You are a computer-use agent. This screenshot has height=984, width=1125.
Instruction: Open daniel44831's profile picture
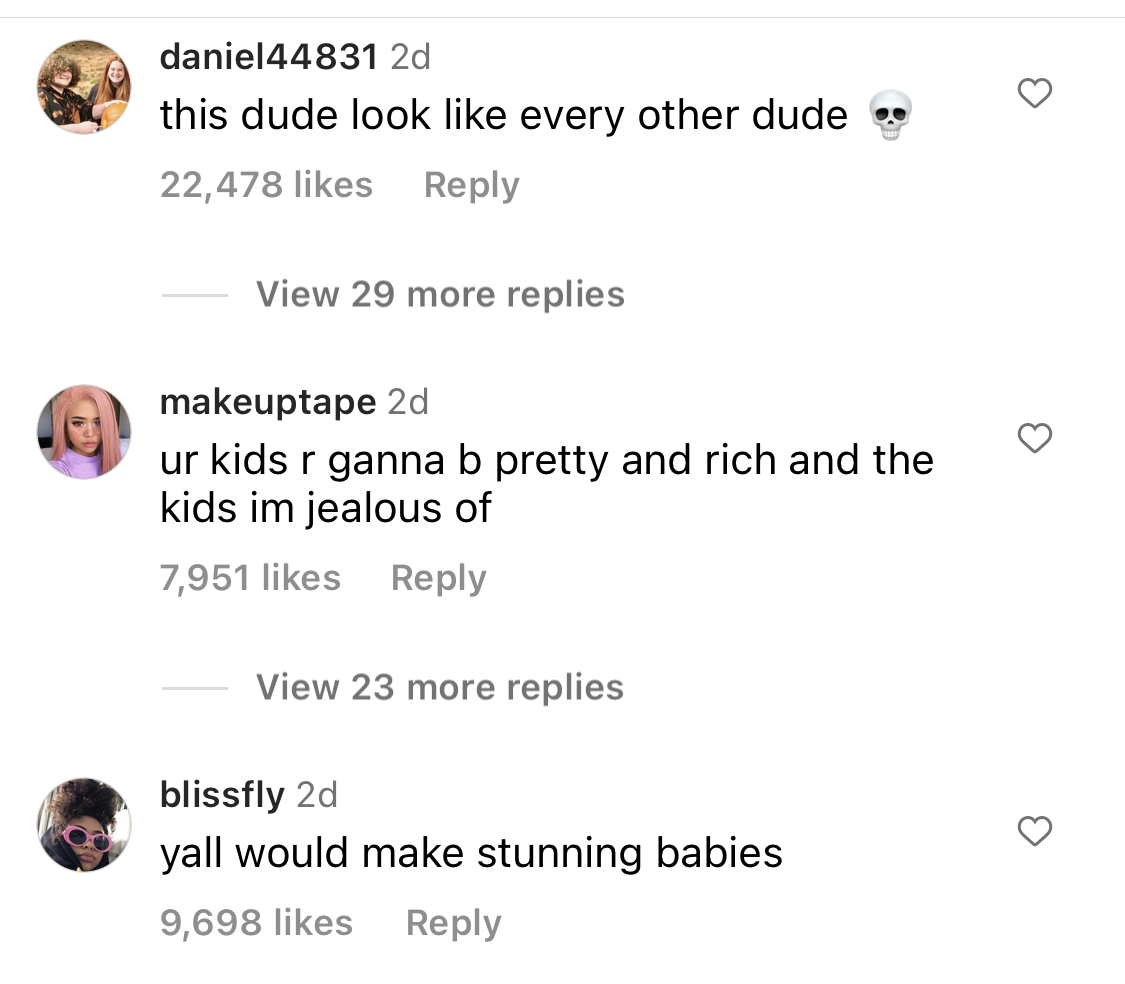click(x=84, y=87)
